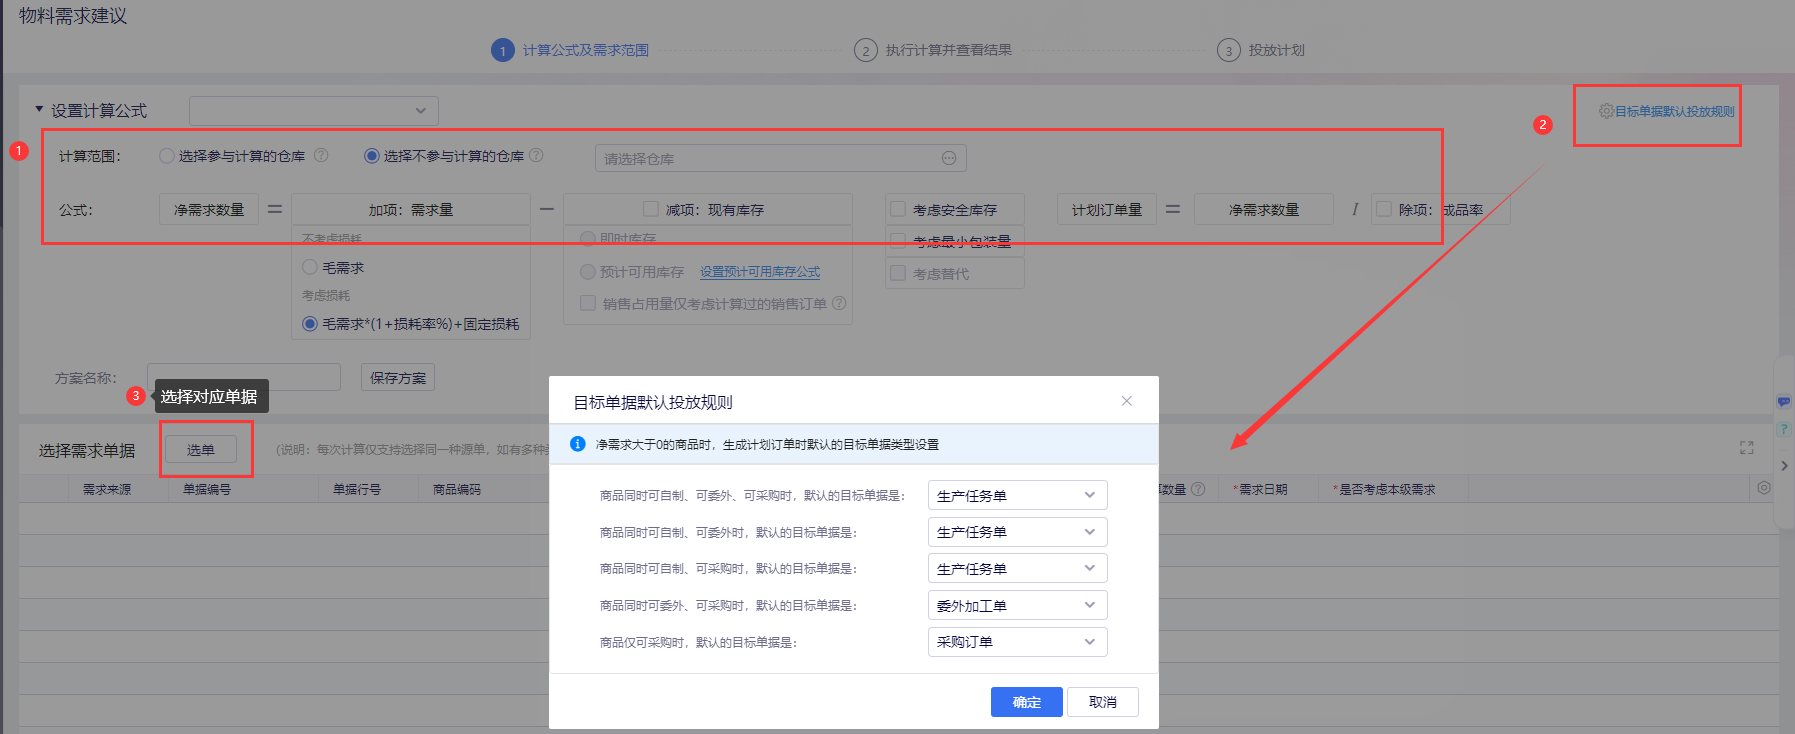Click step 2 circle 执行计算并查看结果
The image size is (1795, 734).
tap(866, 50)
